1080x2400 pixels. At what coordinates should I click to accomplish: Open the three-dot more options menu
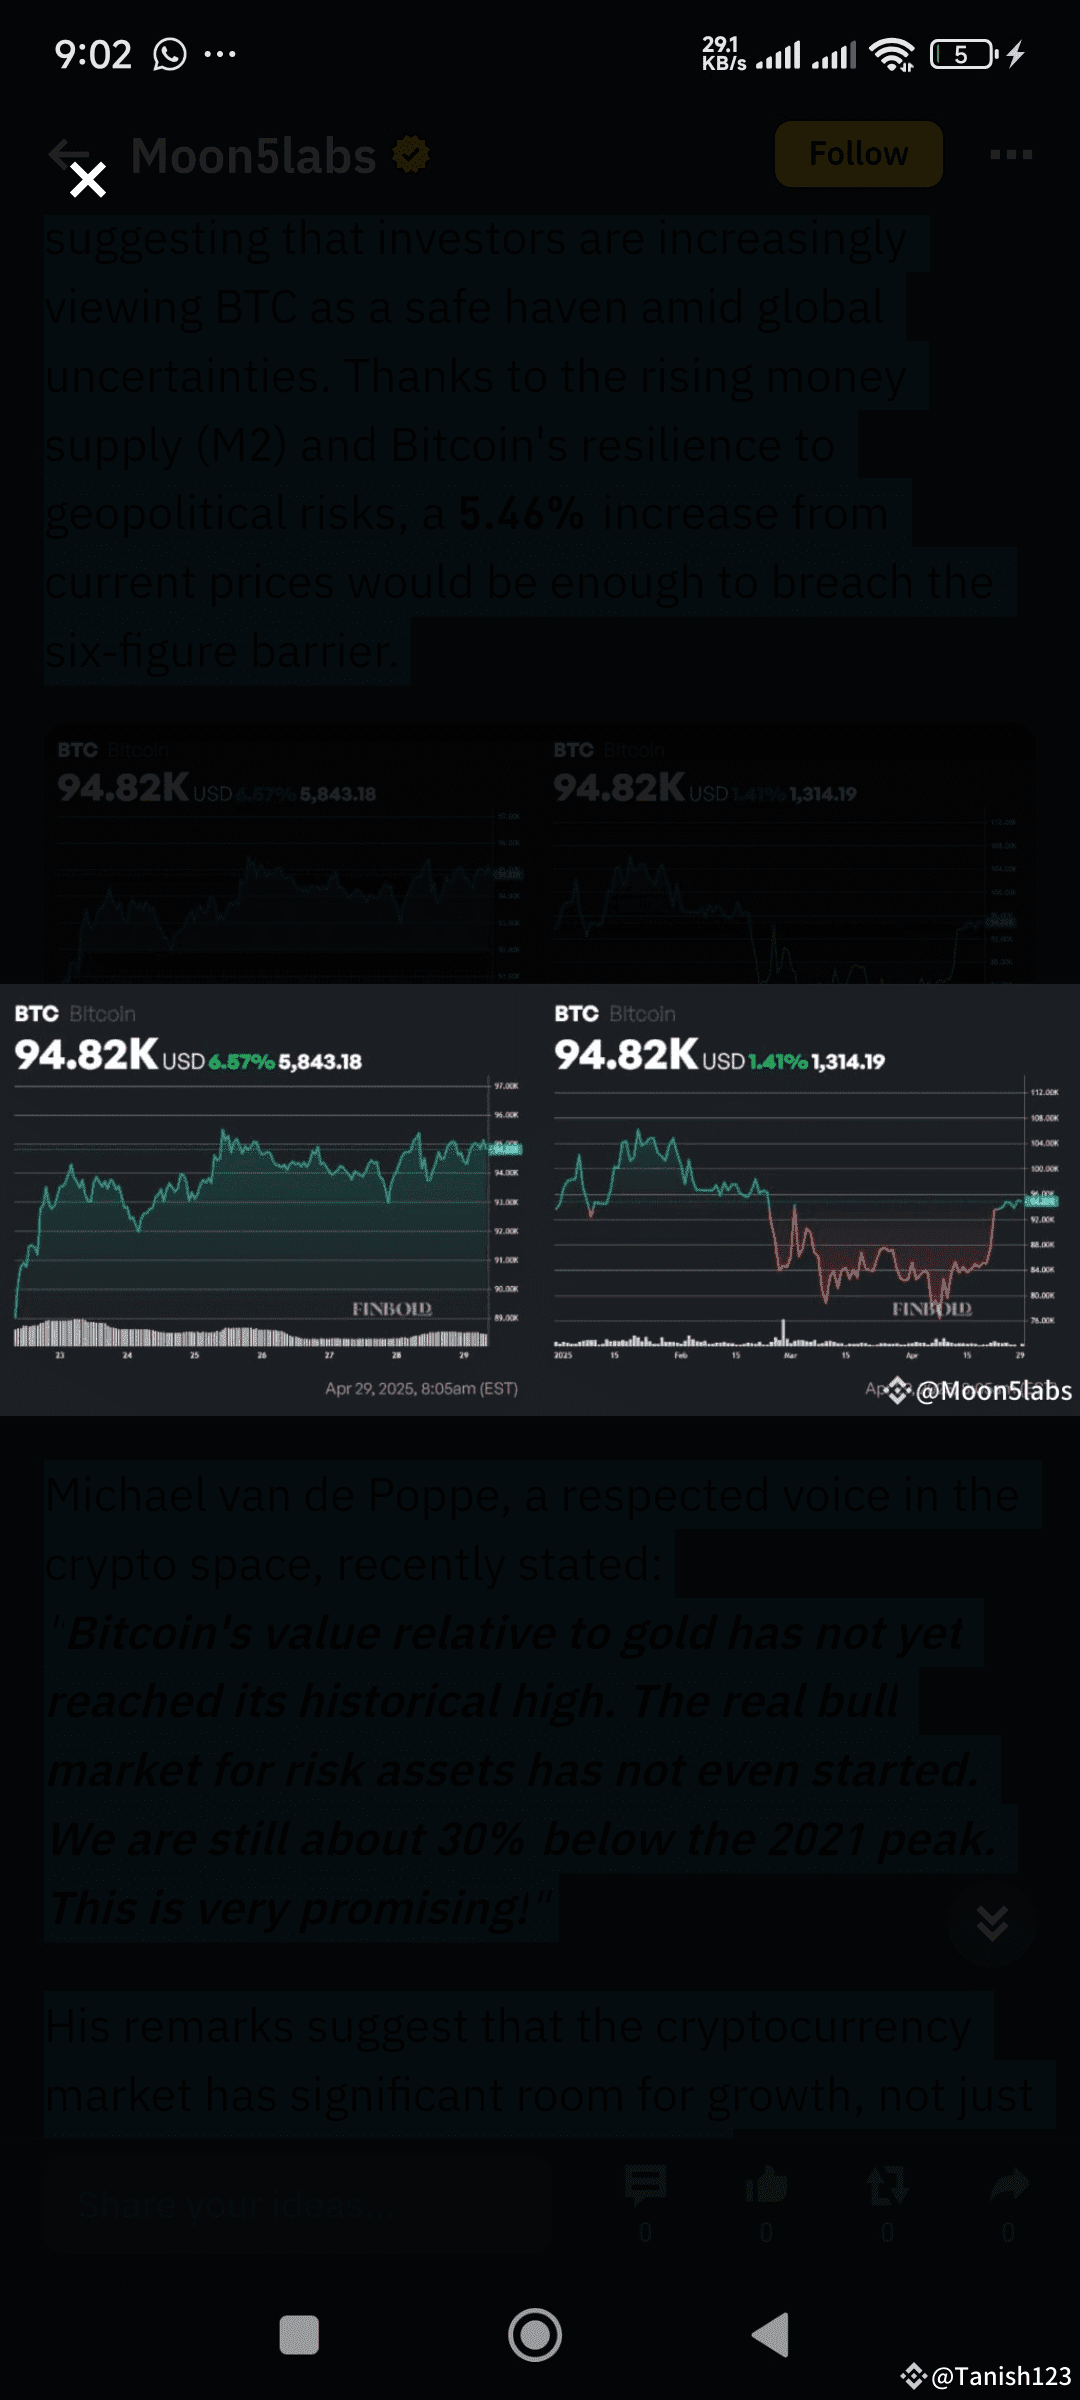1010,154
